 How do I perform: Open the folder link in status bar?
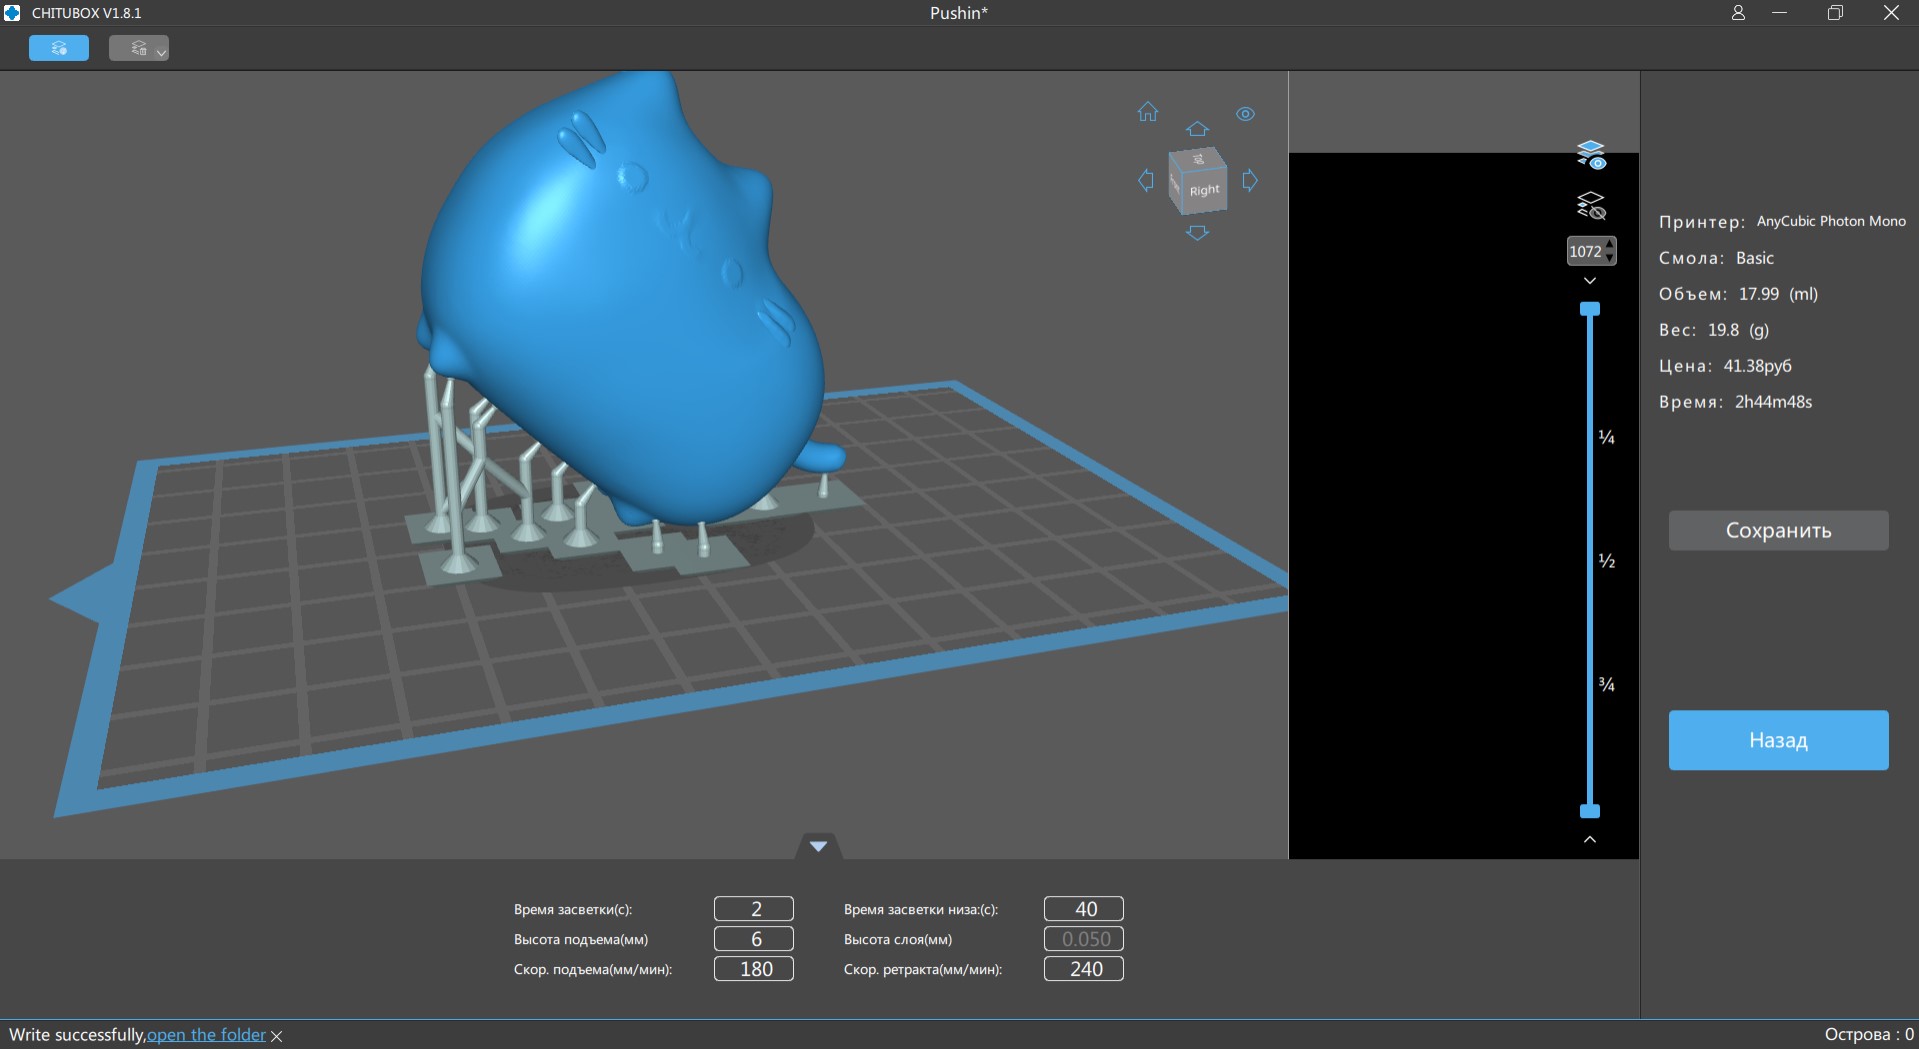point(206,1035)
